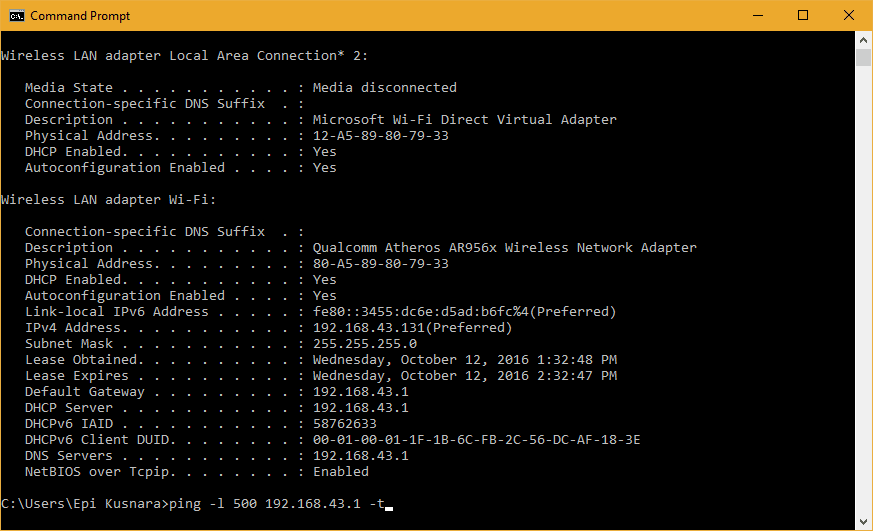Close the Command Prompt window

point(849,16)
